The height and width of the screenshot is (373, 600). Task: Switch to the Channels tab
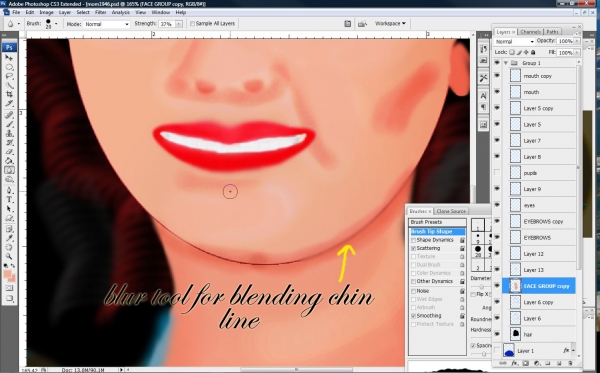click(x=530, y=32)
